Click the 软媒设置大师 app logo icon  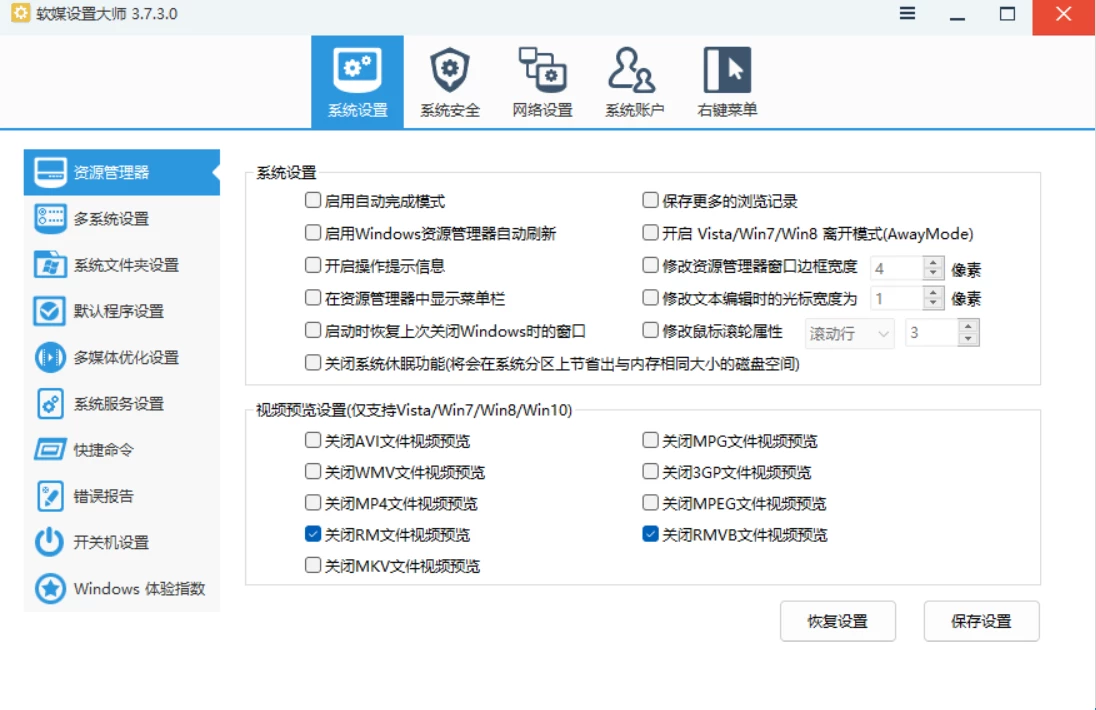point(20,13)
